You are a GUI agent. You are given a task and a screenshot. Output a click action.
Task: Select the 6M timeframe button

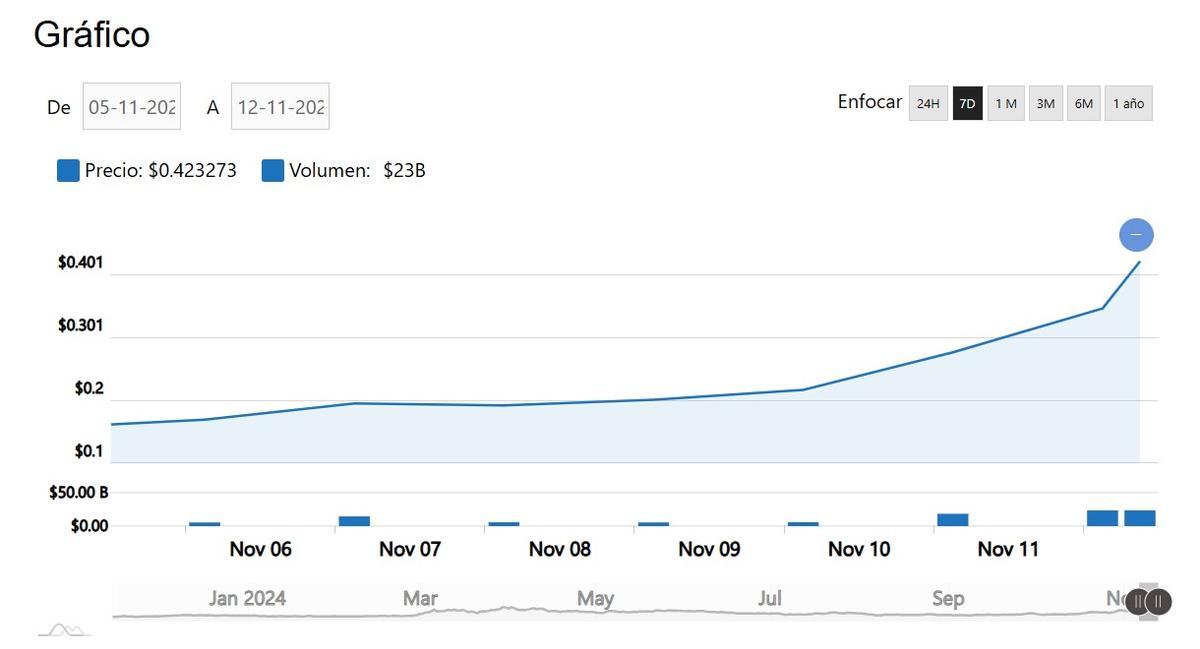[1082, 103]
